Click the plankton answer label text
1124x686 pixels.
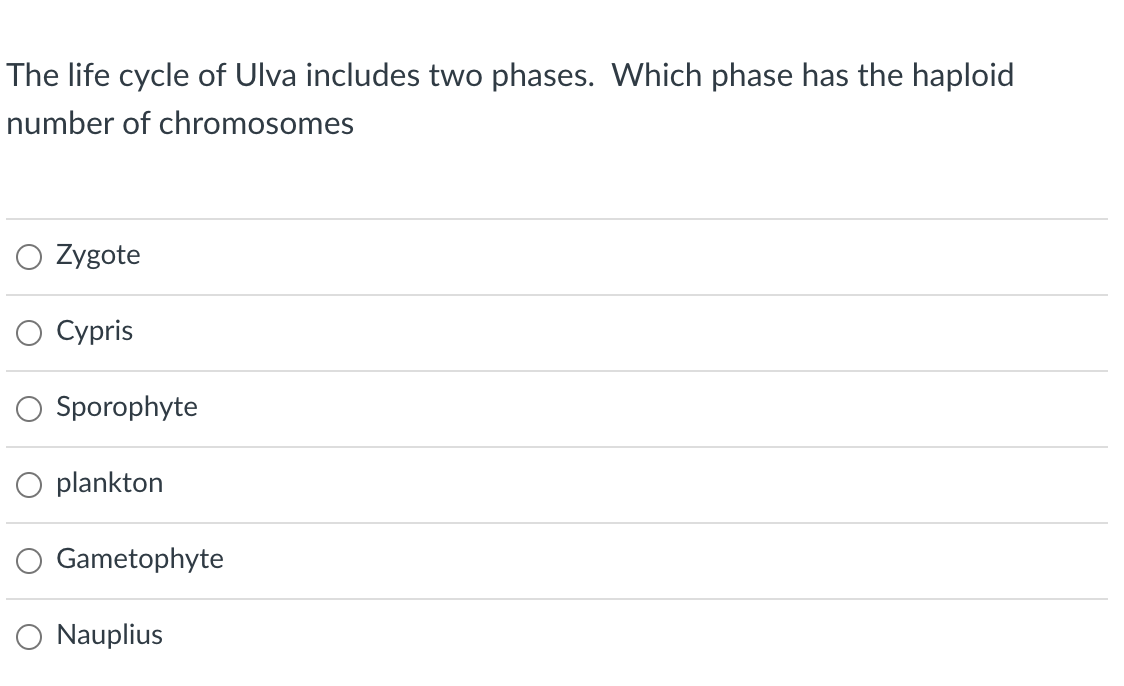pos(110,483)
